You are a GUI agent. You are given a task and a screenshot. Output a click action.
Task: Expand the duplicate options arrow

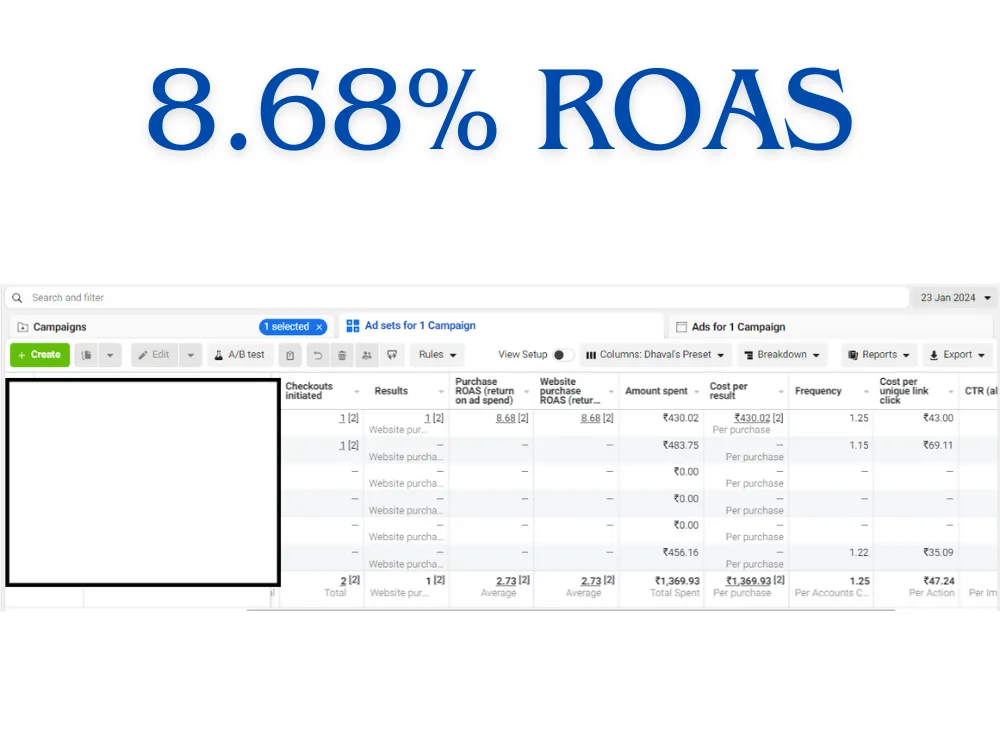coord(110,355)
